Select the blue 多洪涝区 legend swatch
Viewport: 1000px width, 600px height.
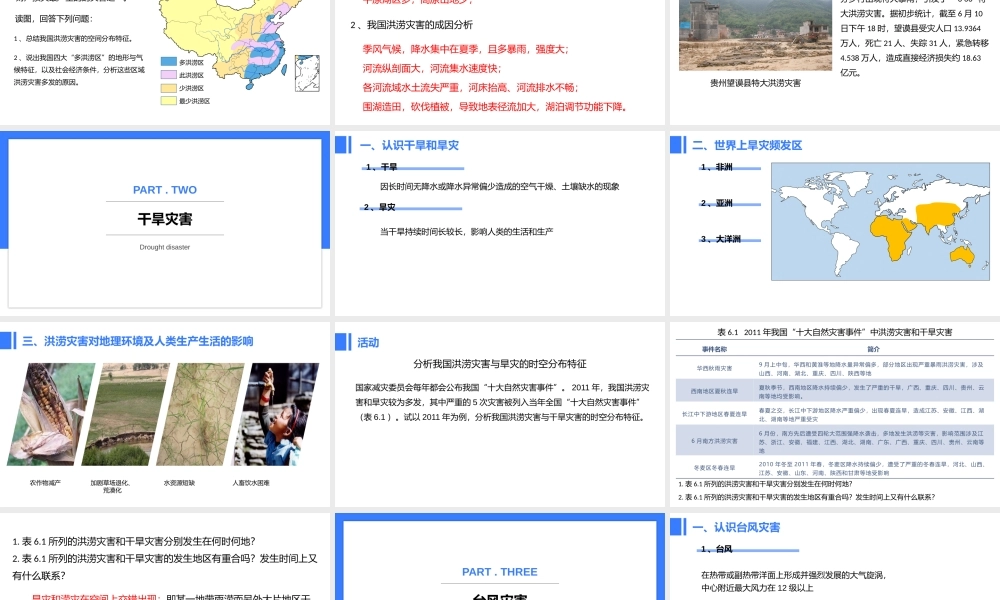(x=167, y=62)
